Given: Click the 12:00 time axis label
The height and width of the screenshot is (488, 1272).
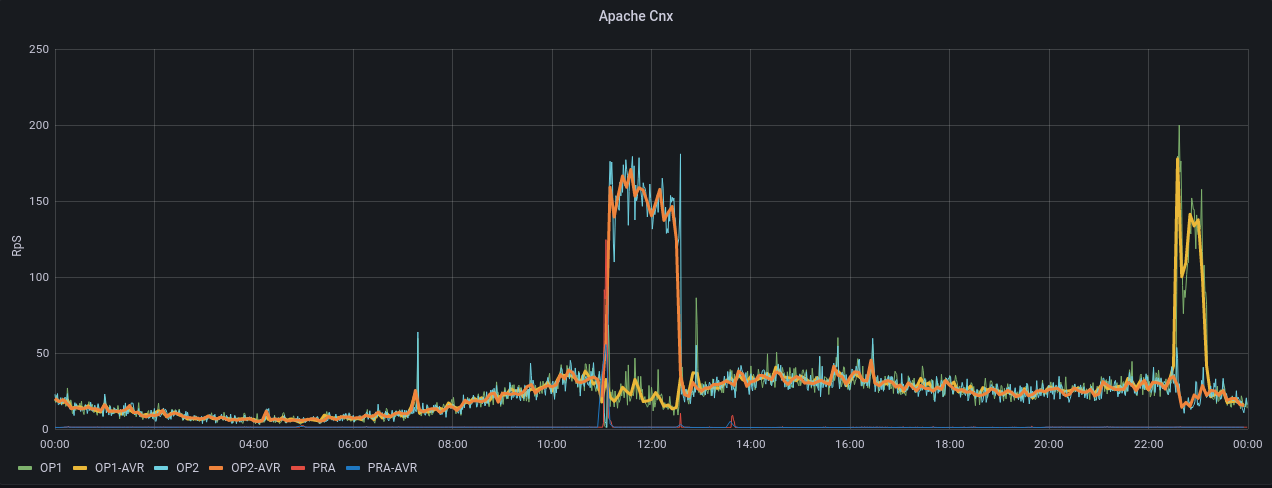Looking at the screenshot, I should 651,444.
